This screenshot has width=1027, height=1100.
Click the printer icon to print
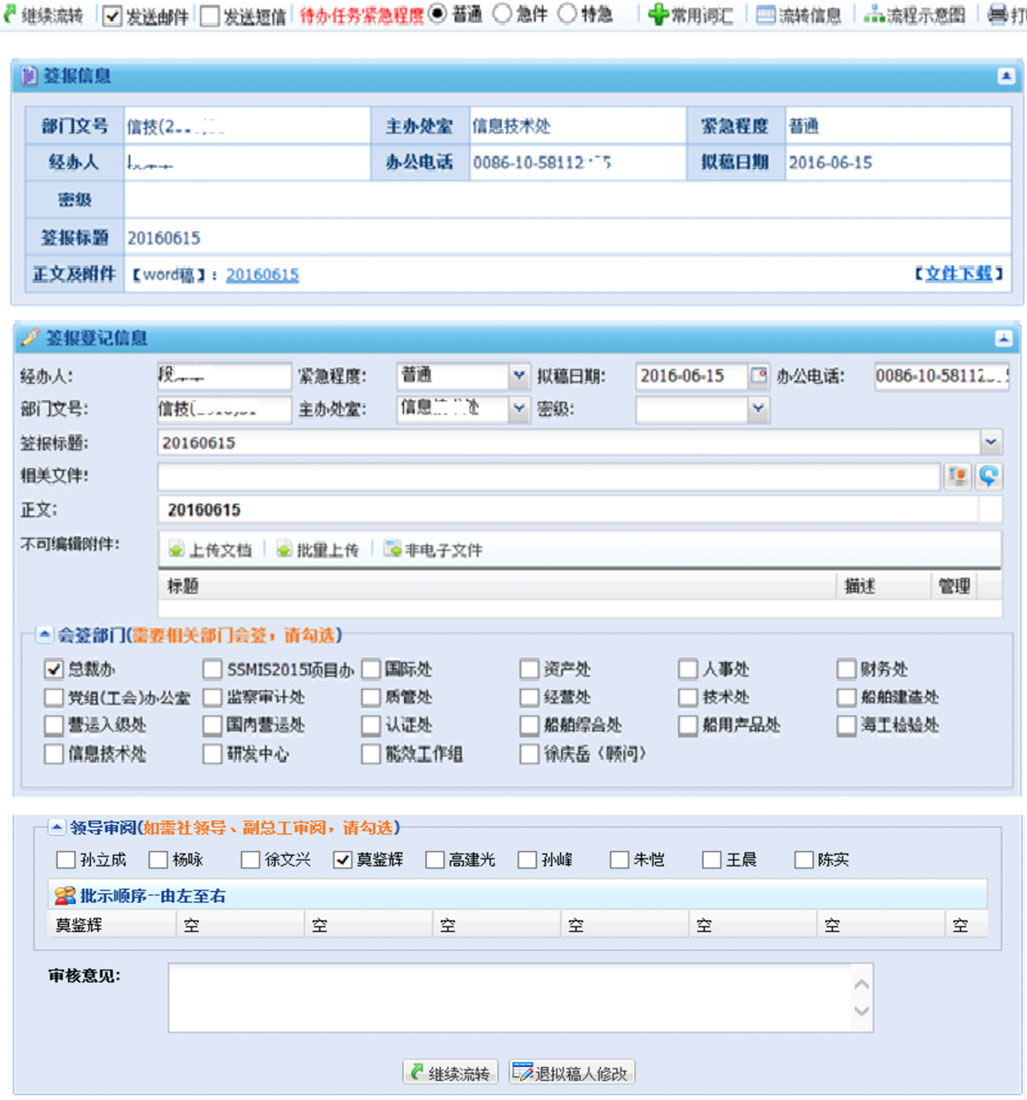pyautogui.click(x=1000, y=15)
